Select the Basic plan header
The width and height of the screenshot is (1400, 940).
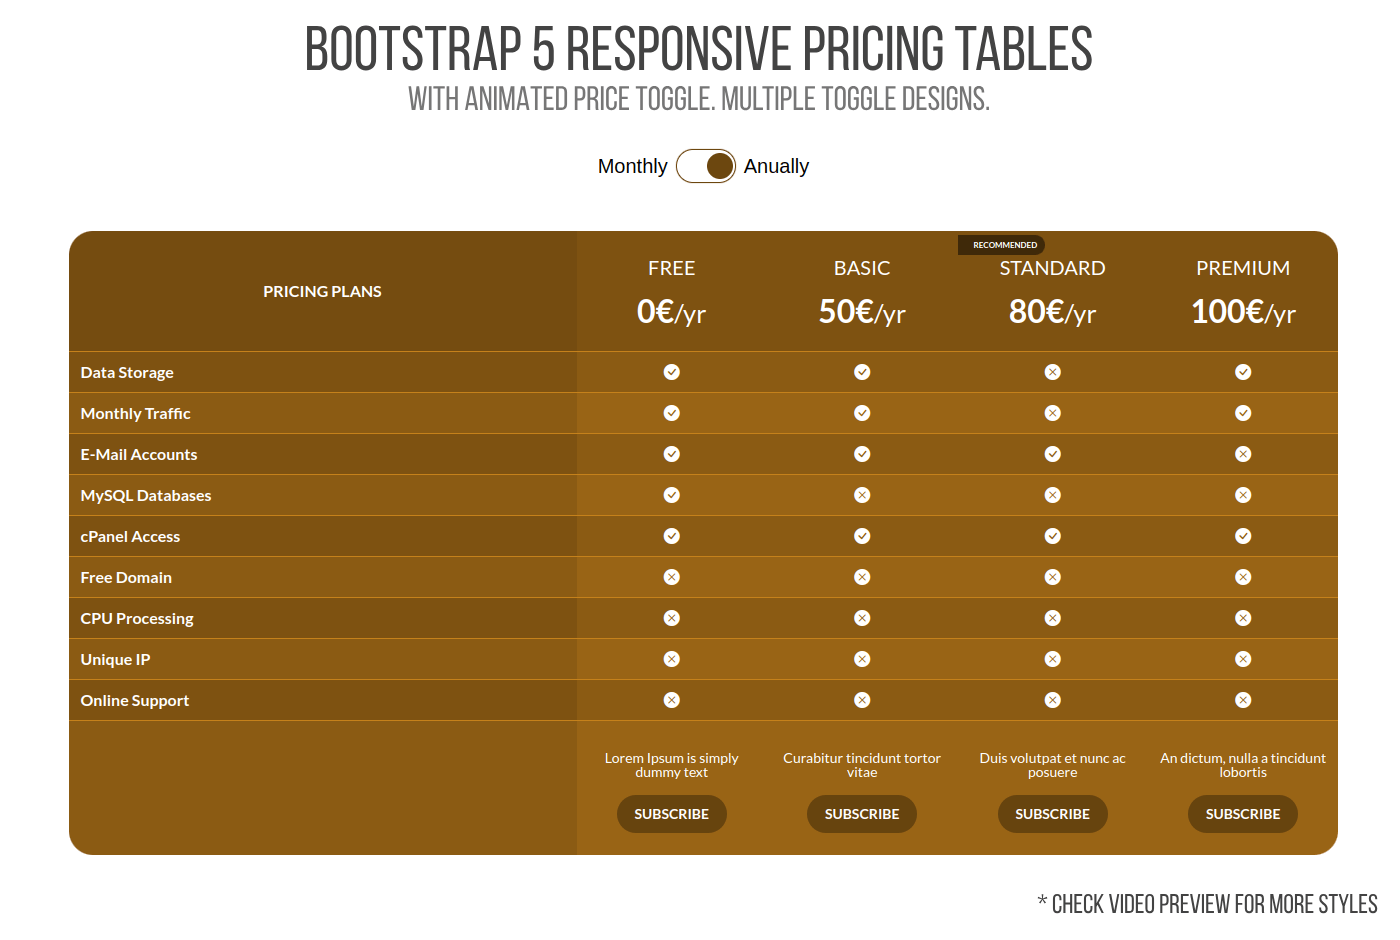862,268
